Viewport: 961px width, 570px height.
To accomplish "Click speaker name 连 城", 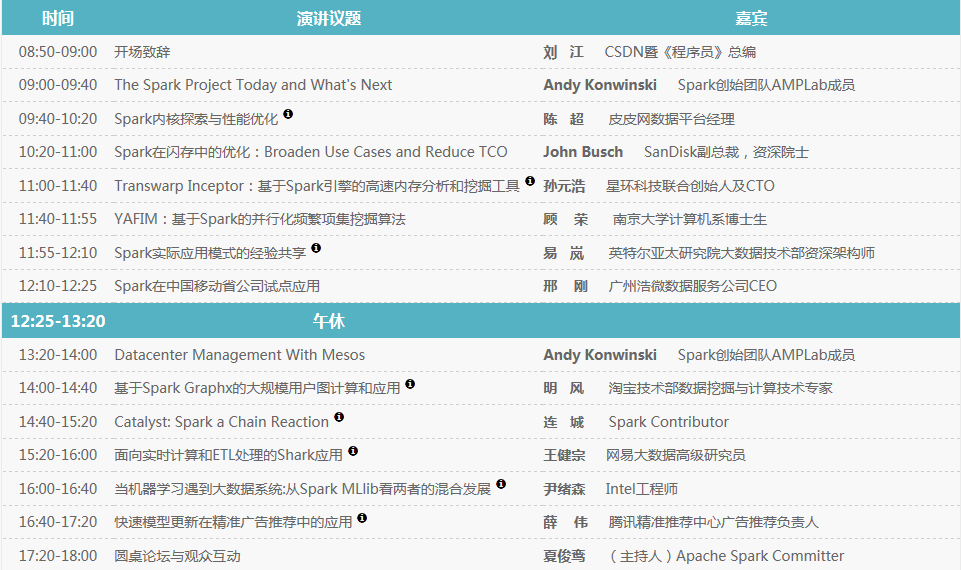I will pyautogui.click(x=563, y=422).
